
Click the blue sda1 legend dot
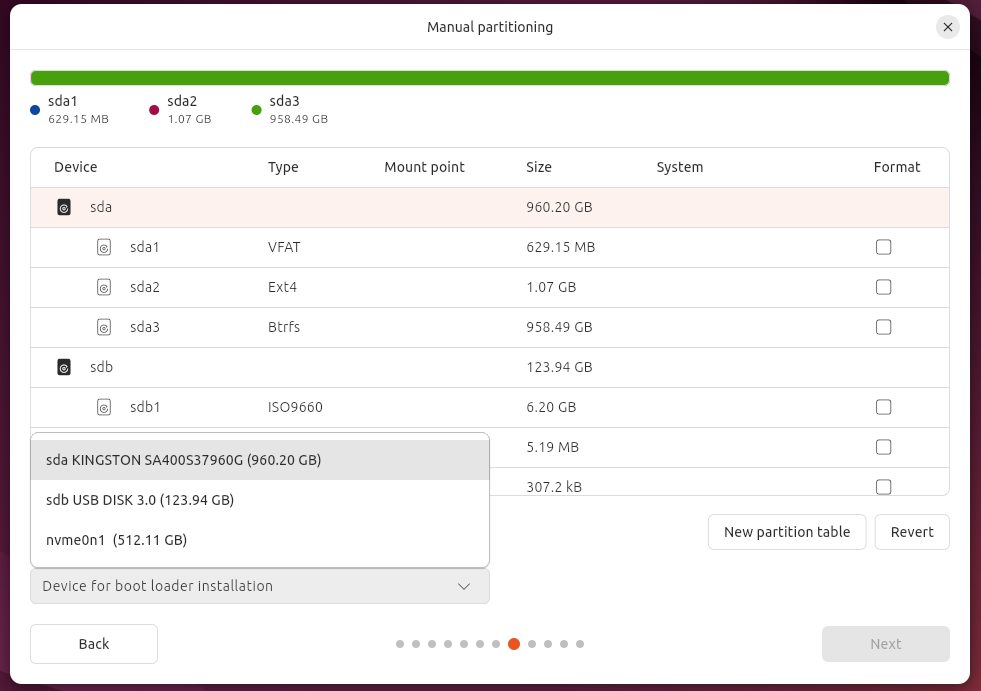36,110
